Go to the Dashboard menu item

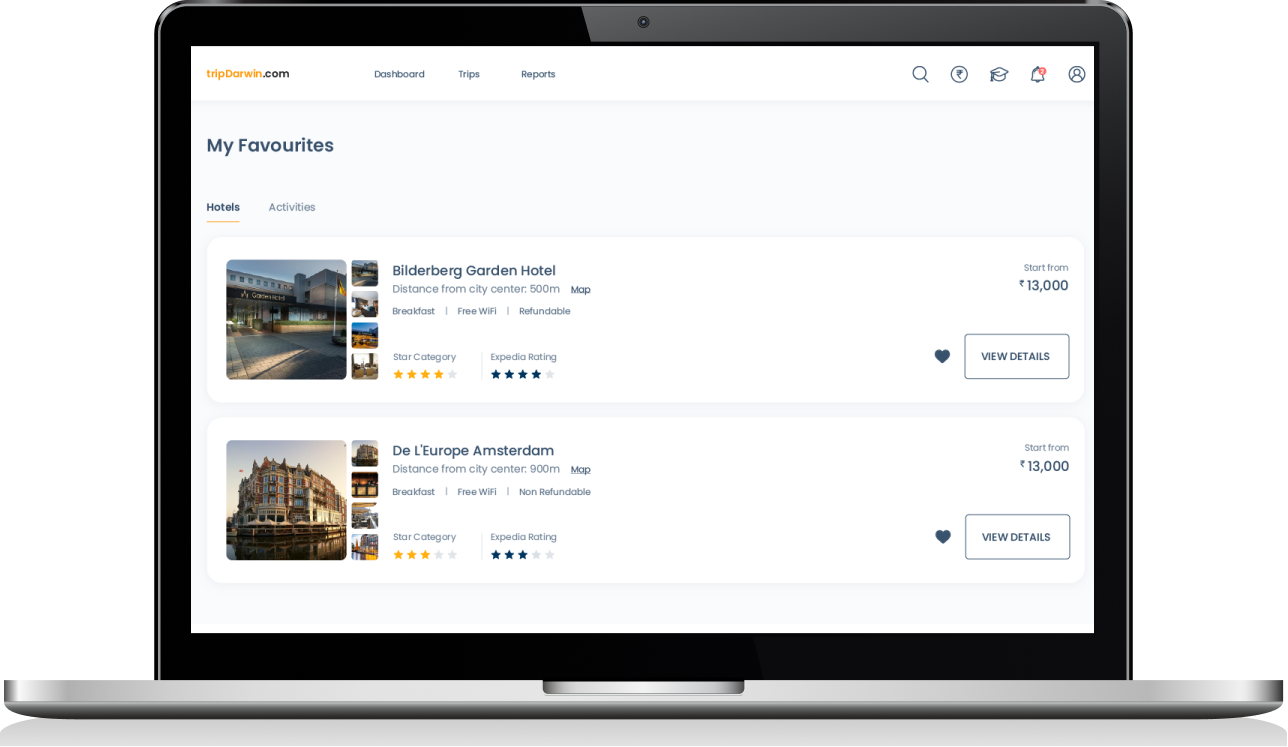pos(399,74)
